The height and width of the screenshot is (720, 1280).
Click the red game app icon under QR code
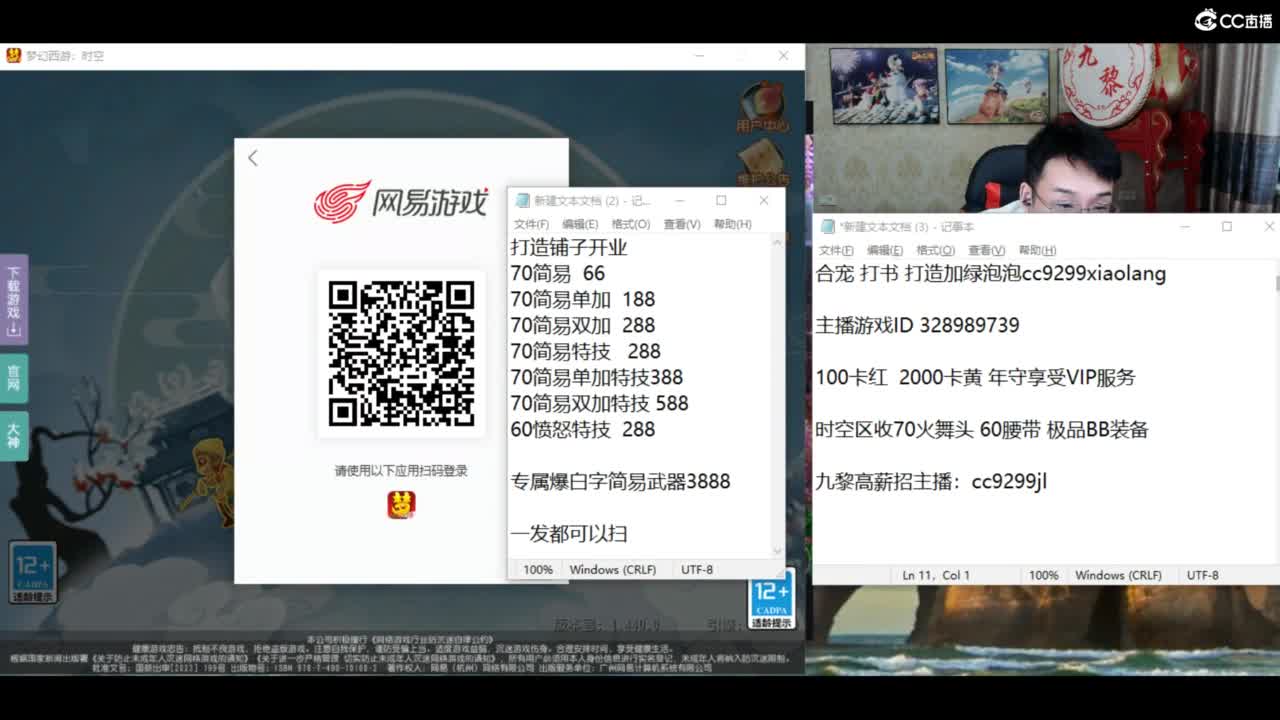pyautogui.click(x=401, y=505)
